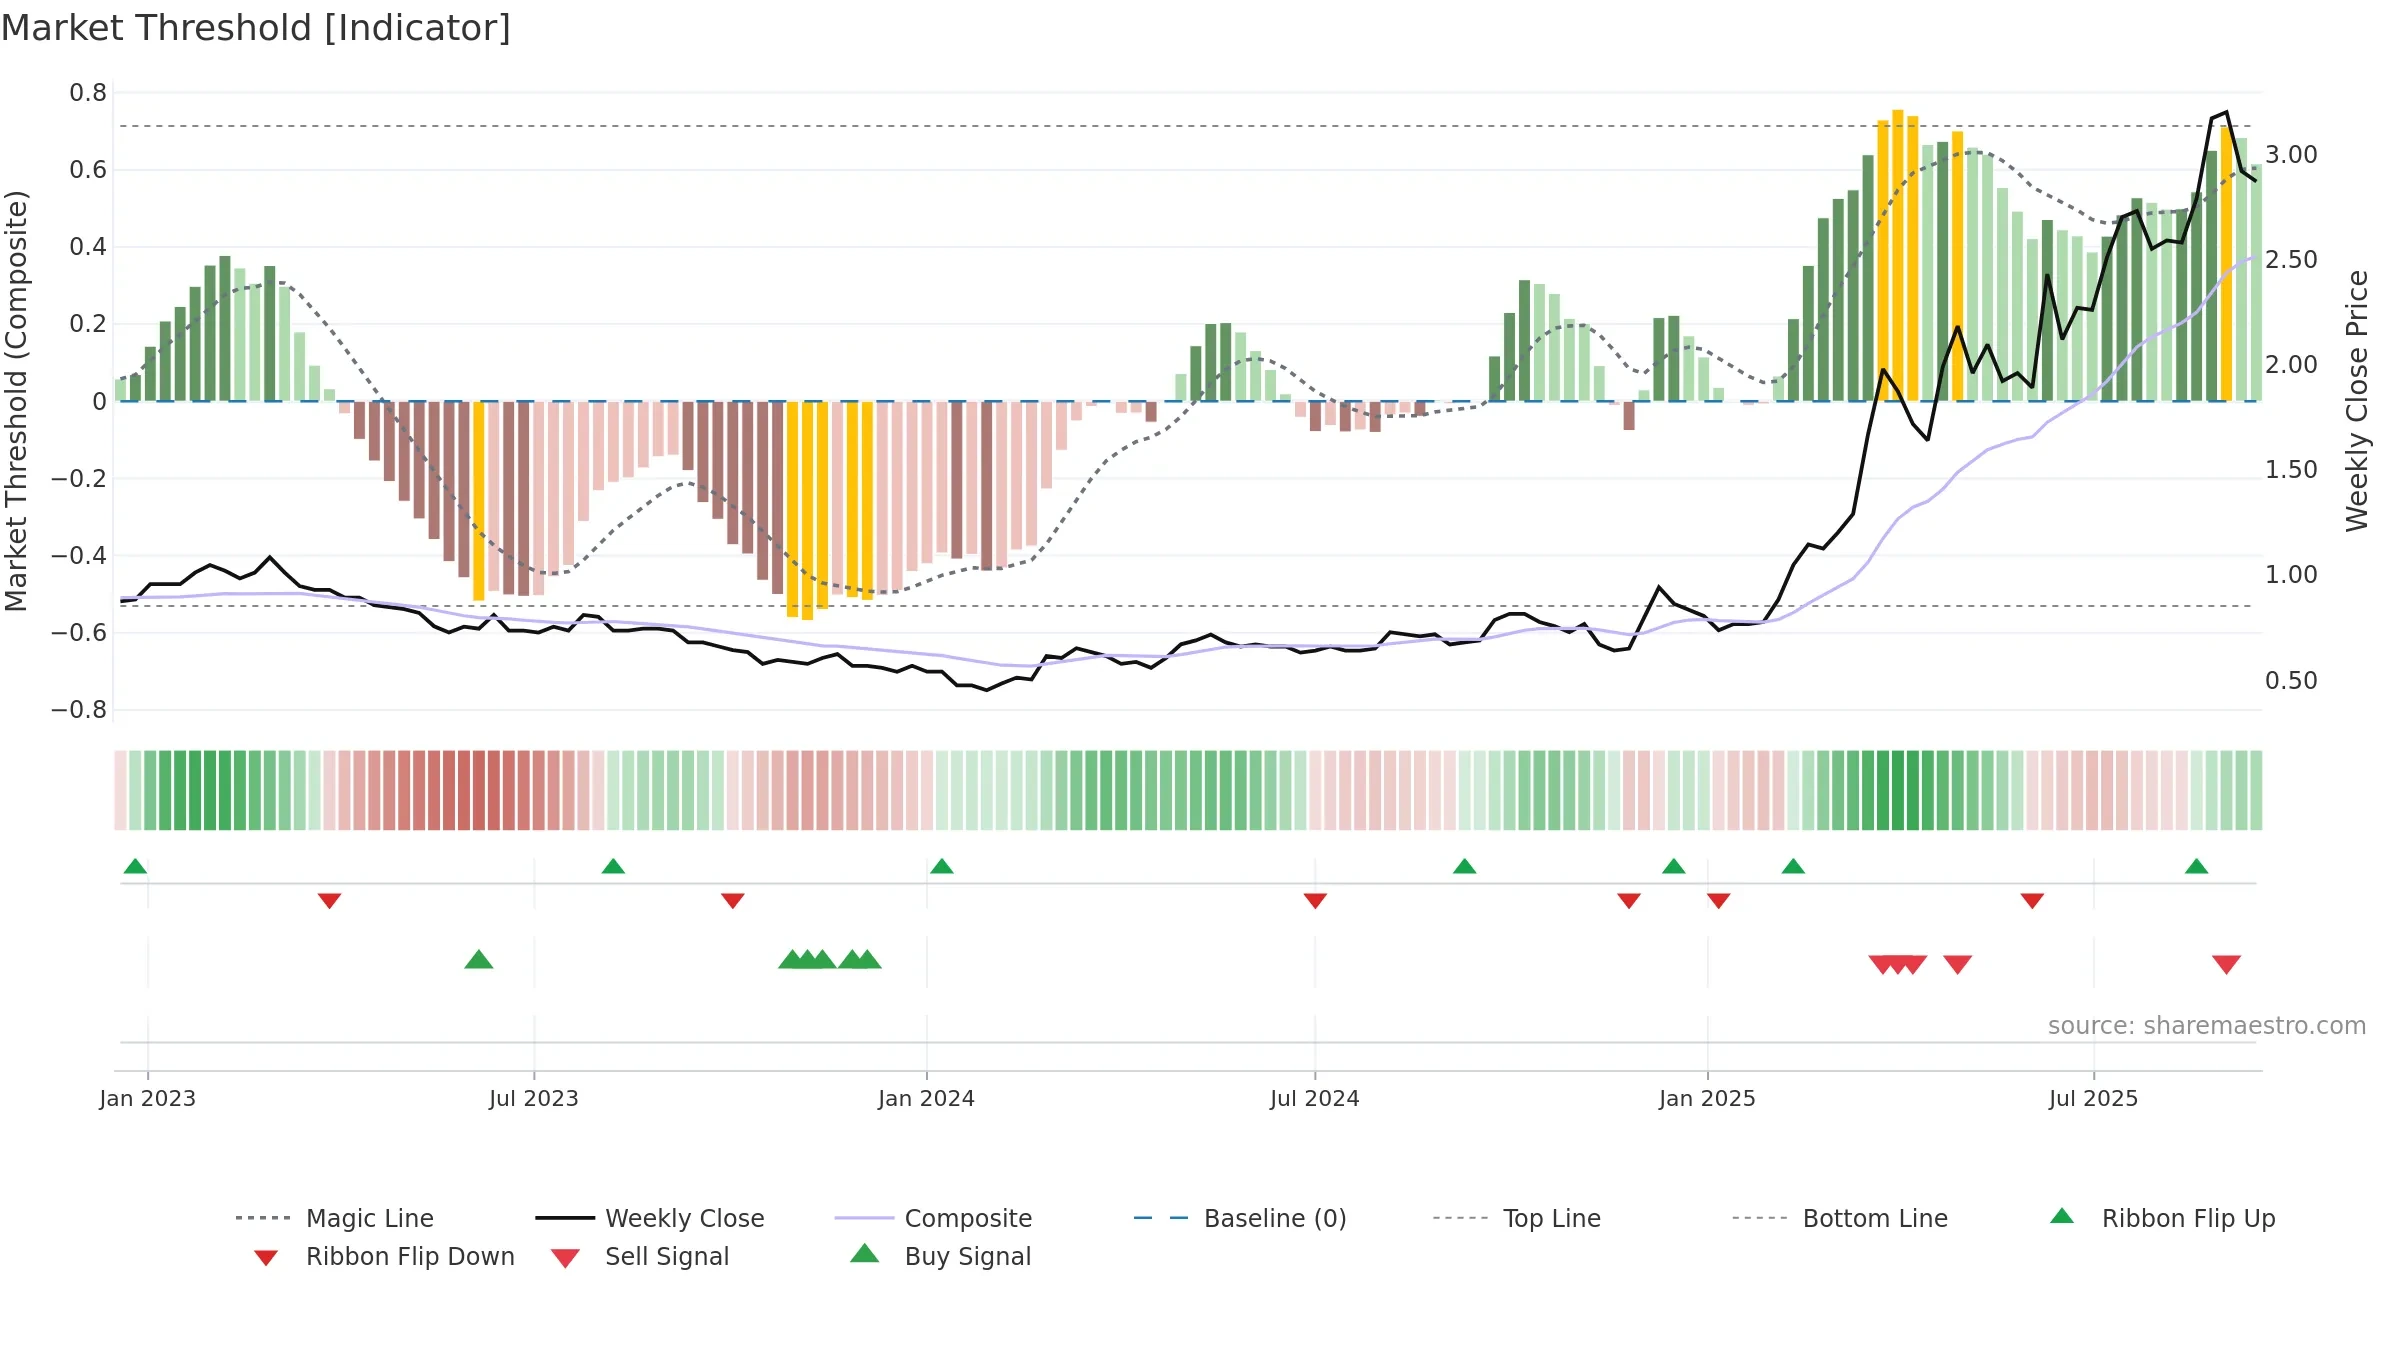The image size is (2400, 1350).
Task: Toggle the Composite legend entry
Action: (x=933, y=1218)
